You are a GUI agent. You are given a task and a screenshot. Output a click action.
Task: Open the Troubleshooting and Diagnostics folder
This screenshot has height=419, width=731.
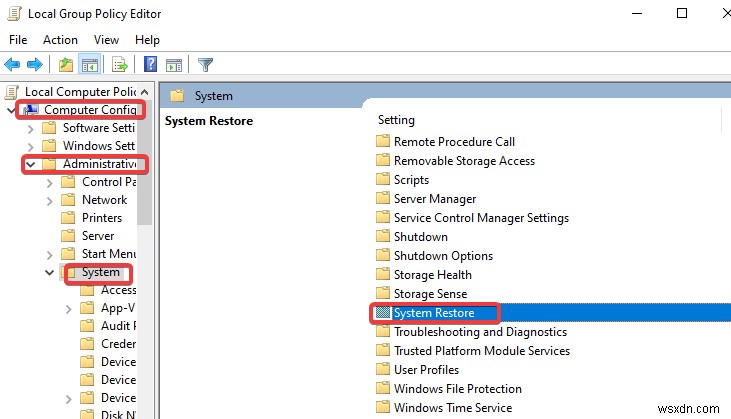480,332
